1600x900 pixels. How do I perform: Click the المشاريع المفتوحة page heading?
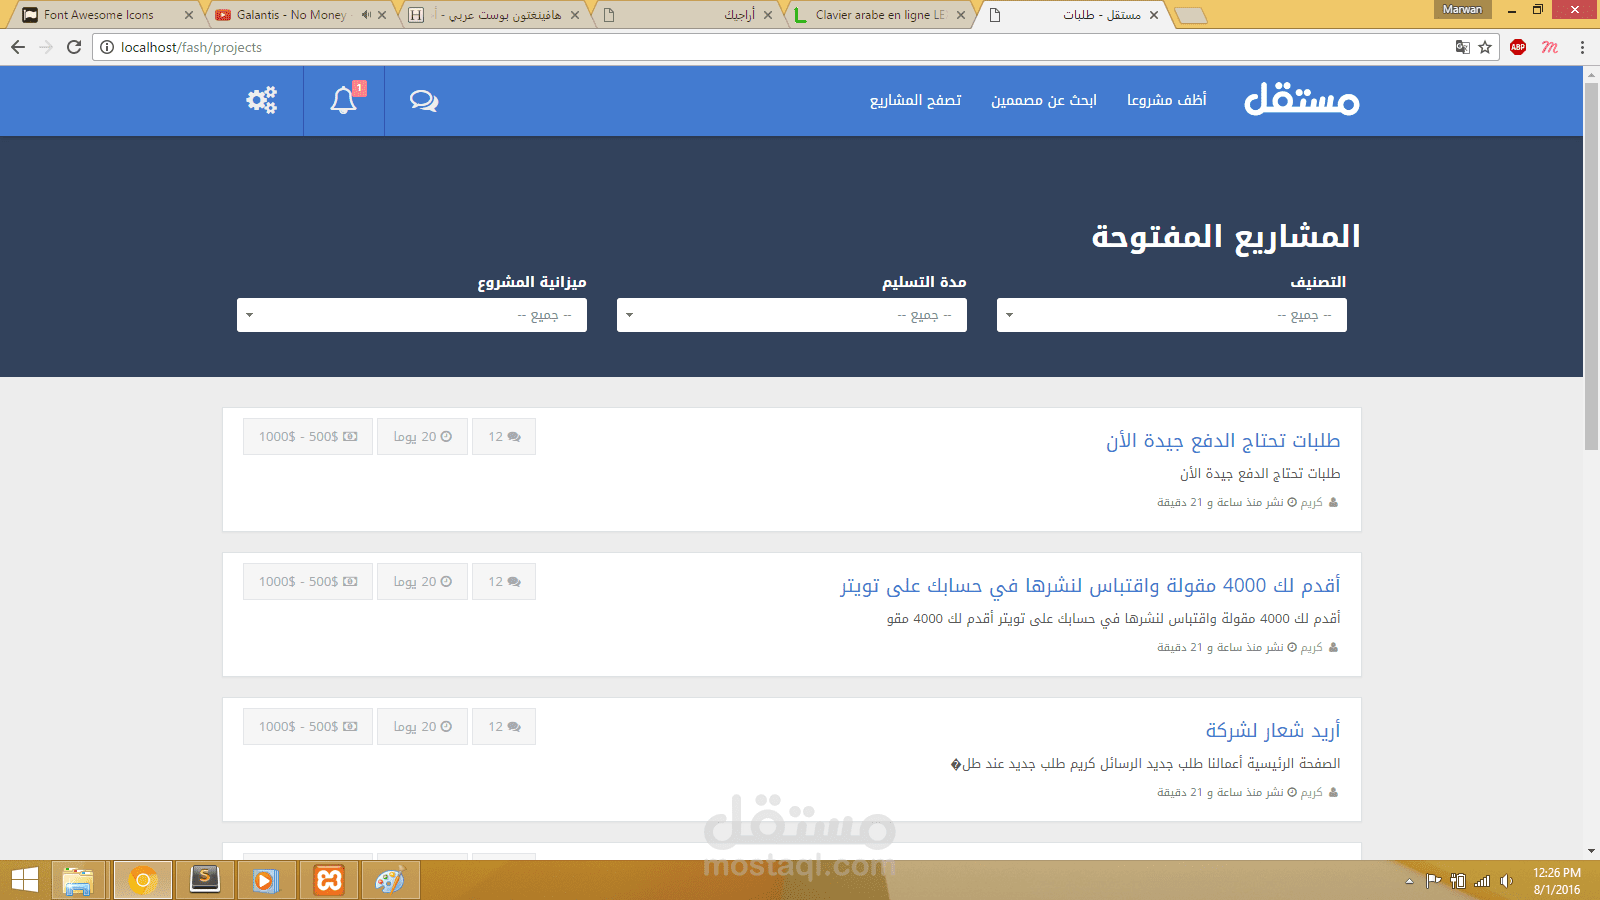(x=1226, y=237)
